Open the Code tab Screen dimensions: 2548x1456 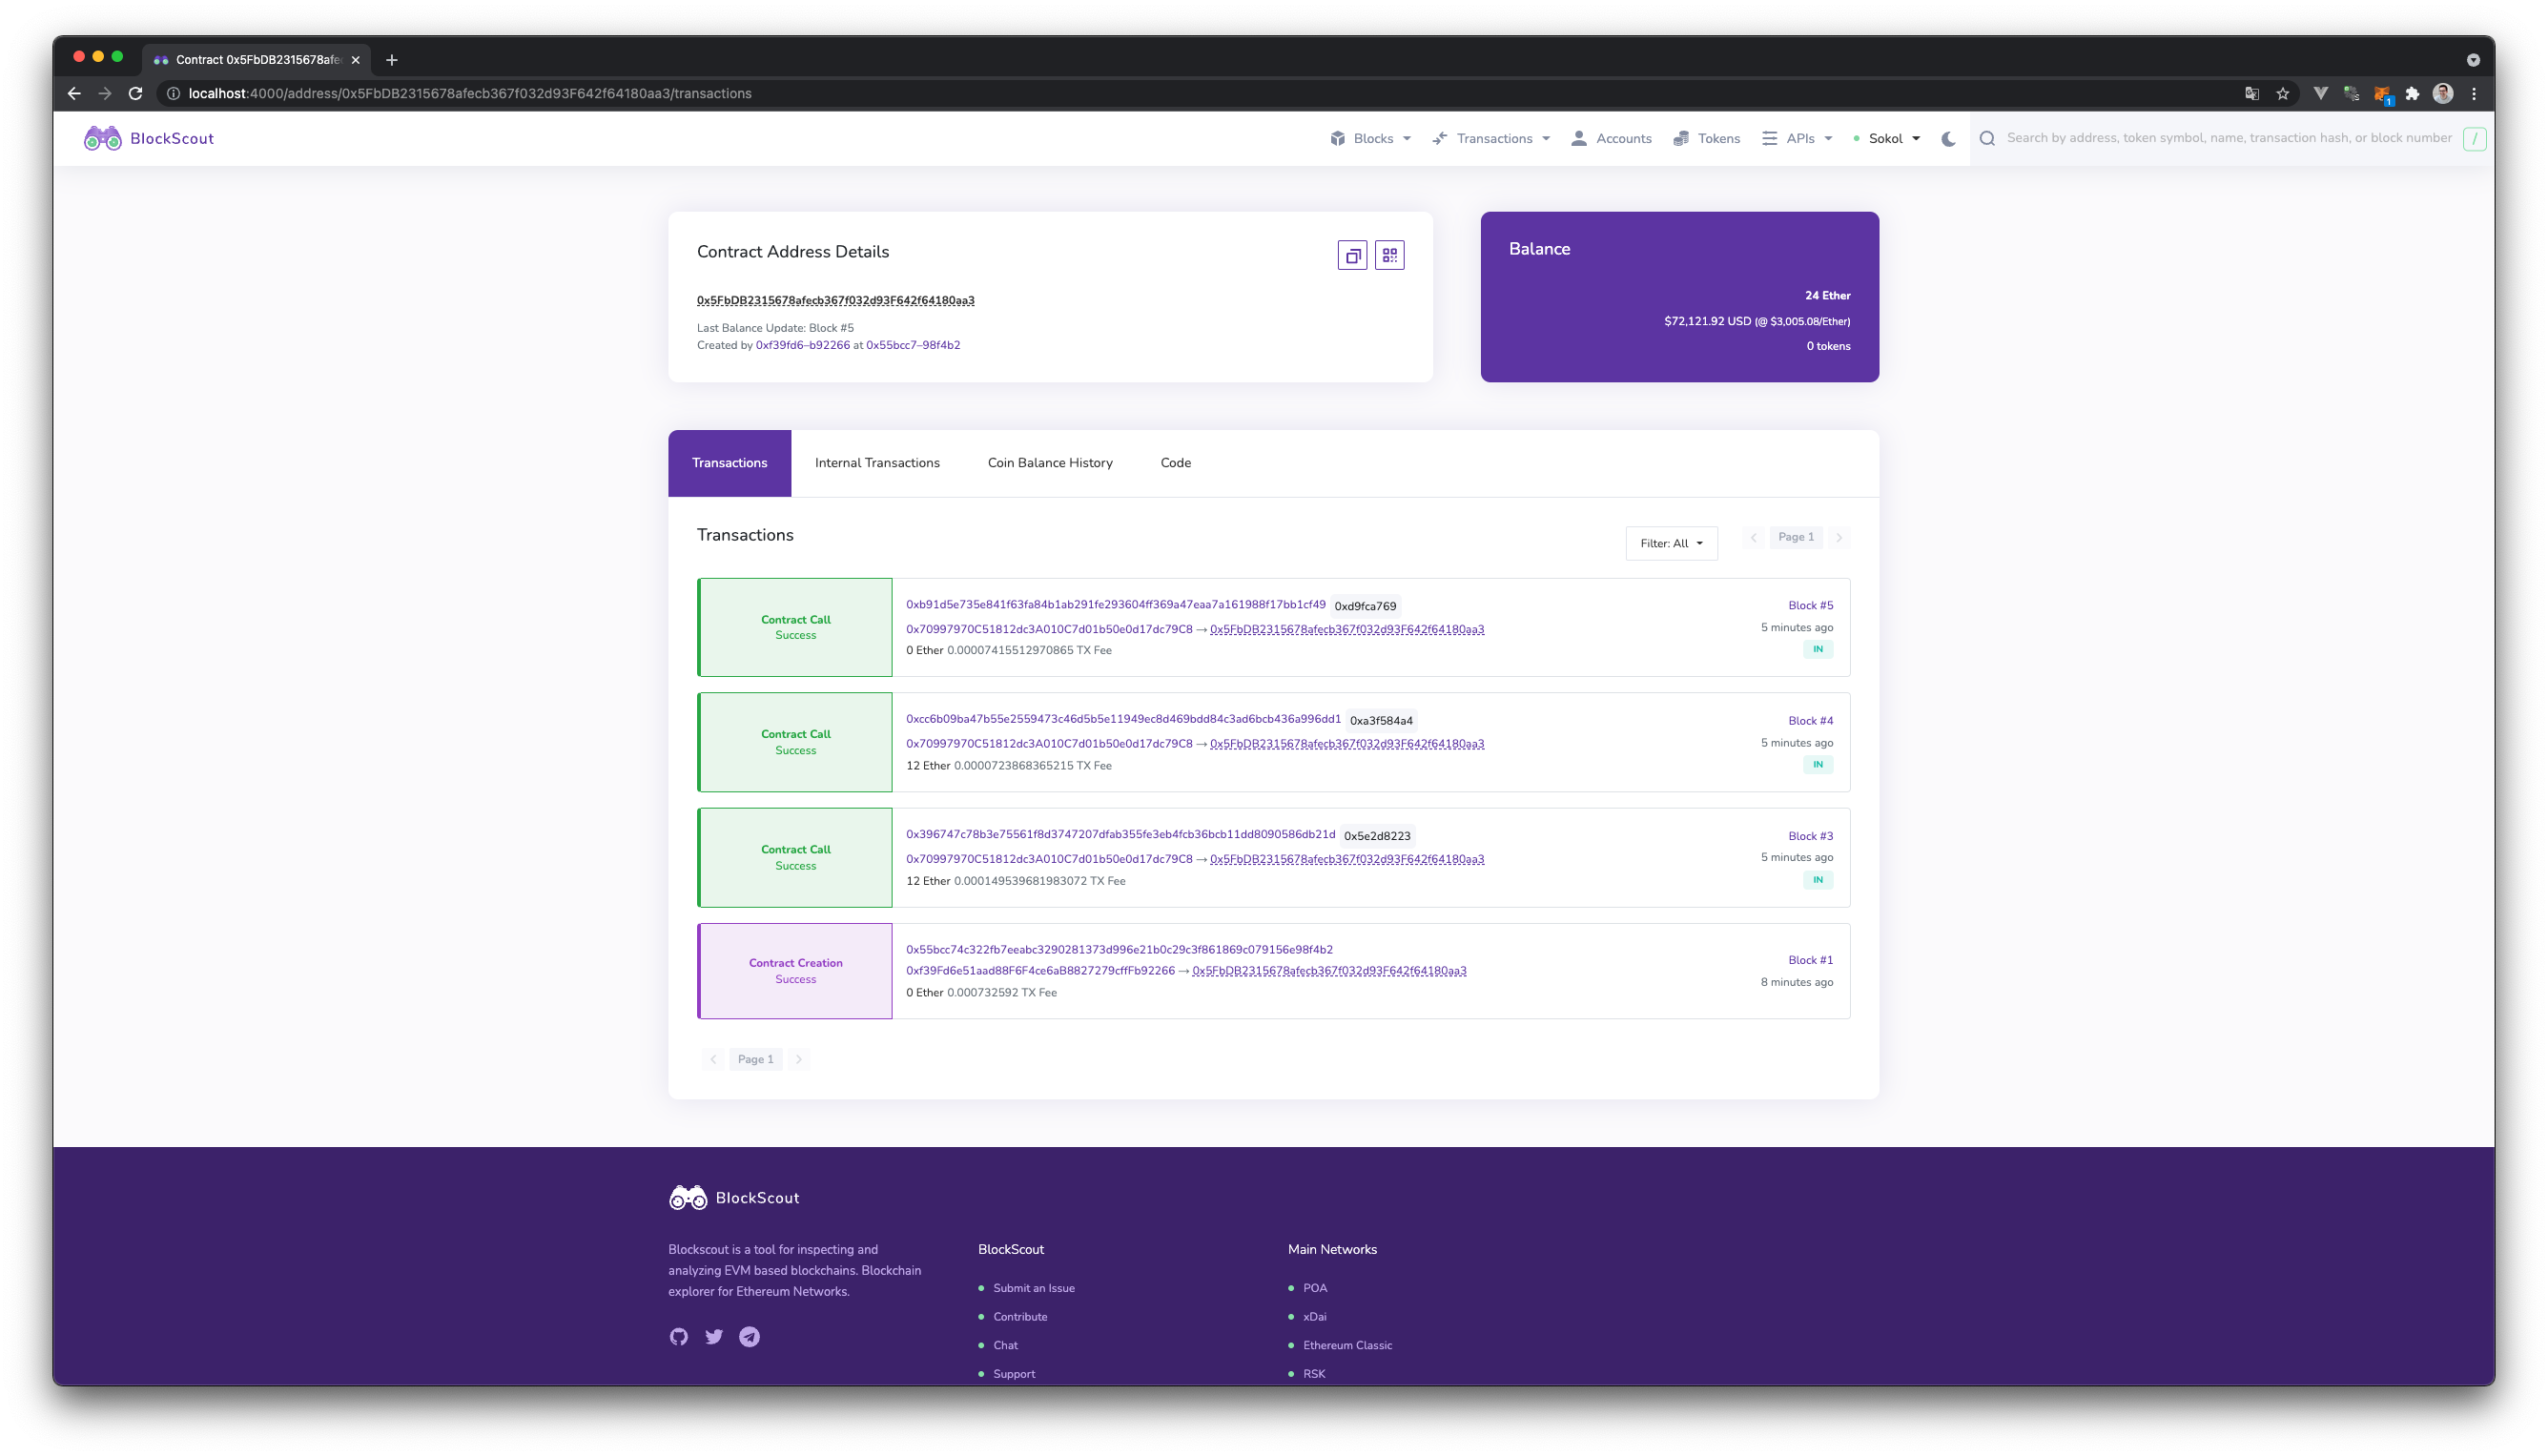tap(1175, 463)
